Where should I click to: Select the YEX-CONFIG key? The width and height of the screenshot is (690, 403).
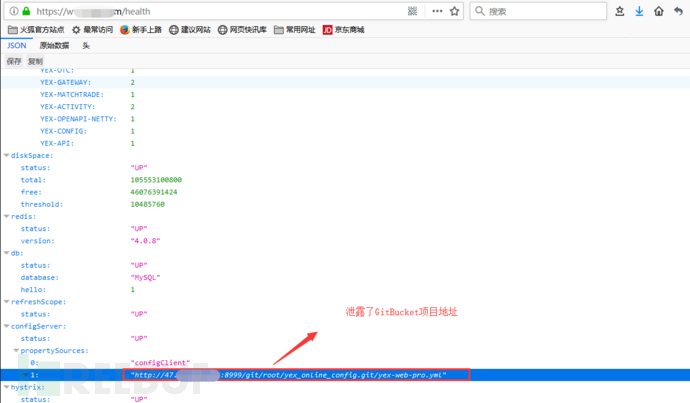pos(63,131)
